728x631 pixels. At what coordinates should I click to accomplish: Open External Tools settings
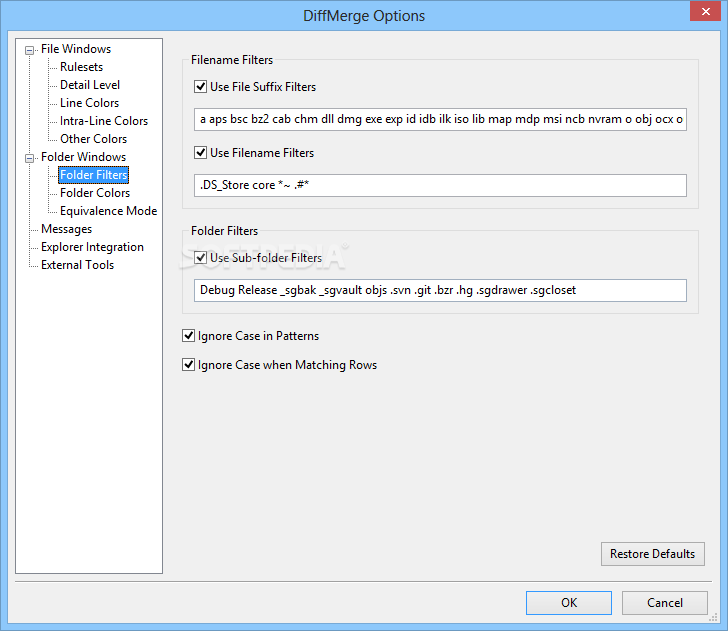[x=77, y=265]
